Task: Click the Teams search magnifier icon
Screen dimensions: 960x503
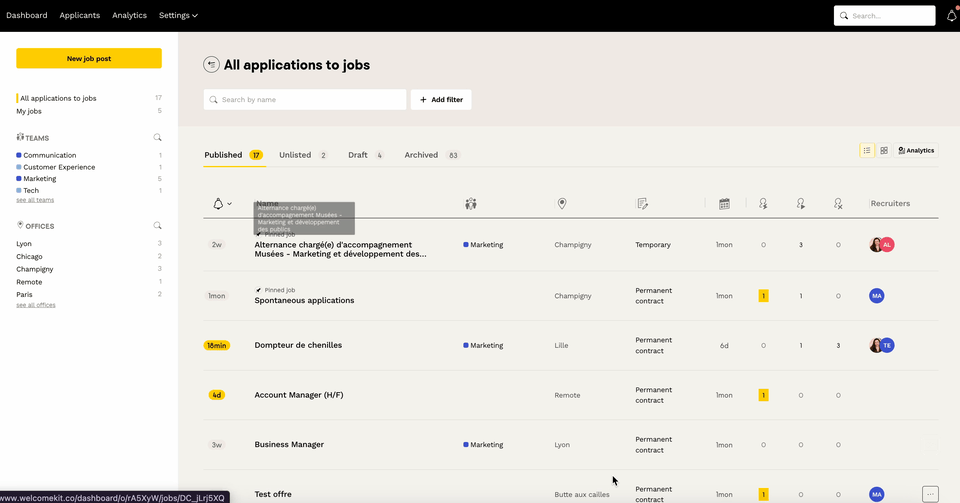Action: click(x=157, y=138)
